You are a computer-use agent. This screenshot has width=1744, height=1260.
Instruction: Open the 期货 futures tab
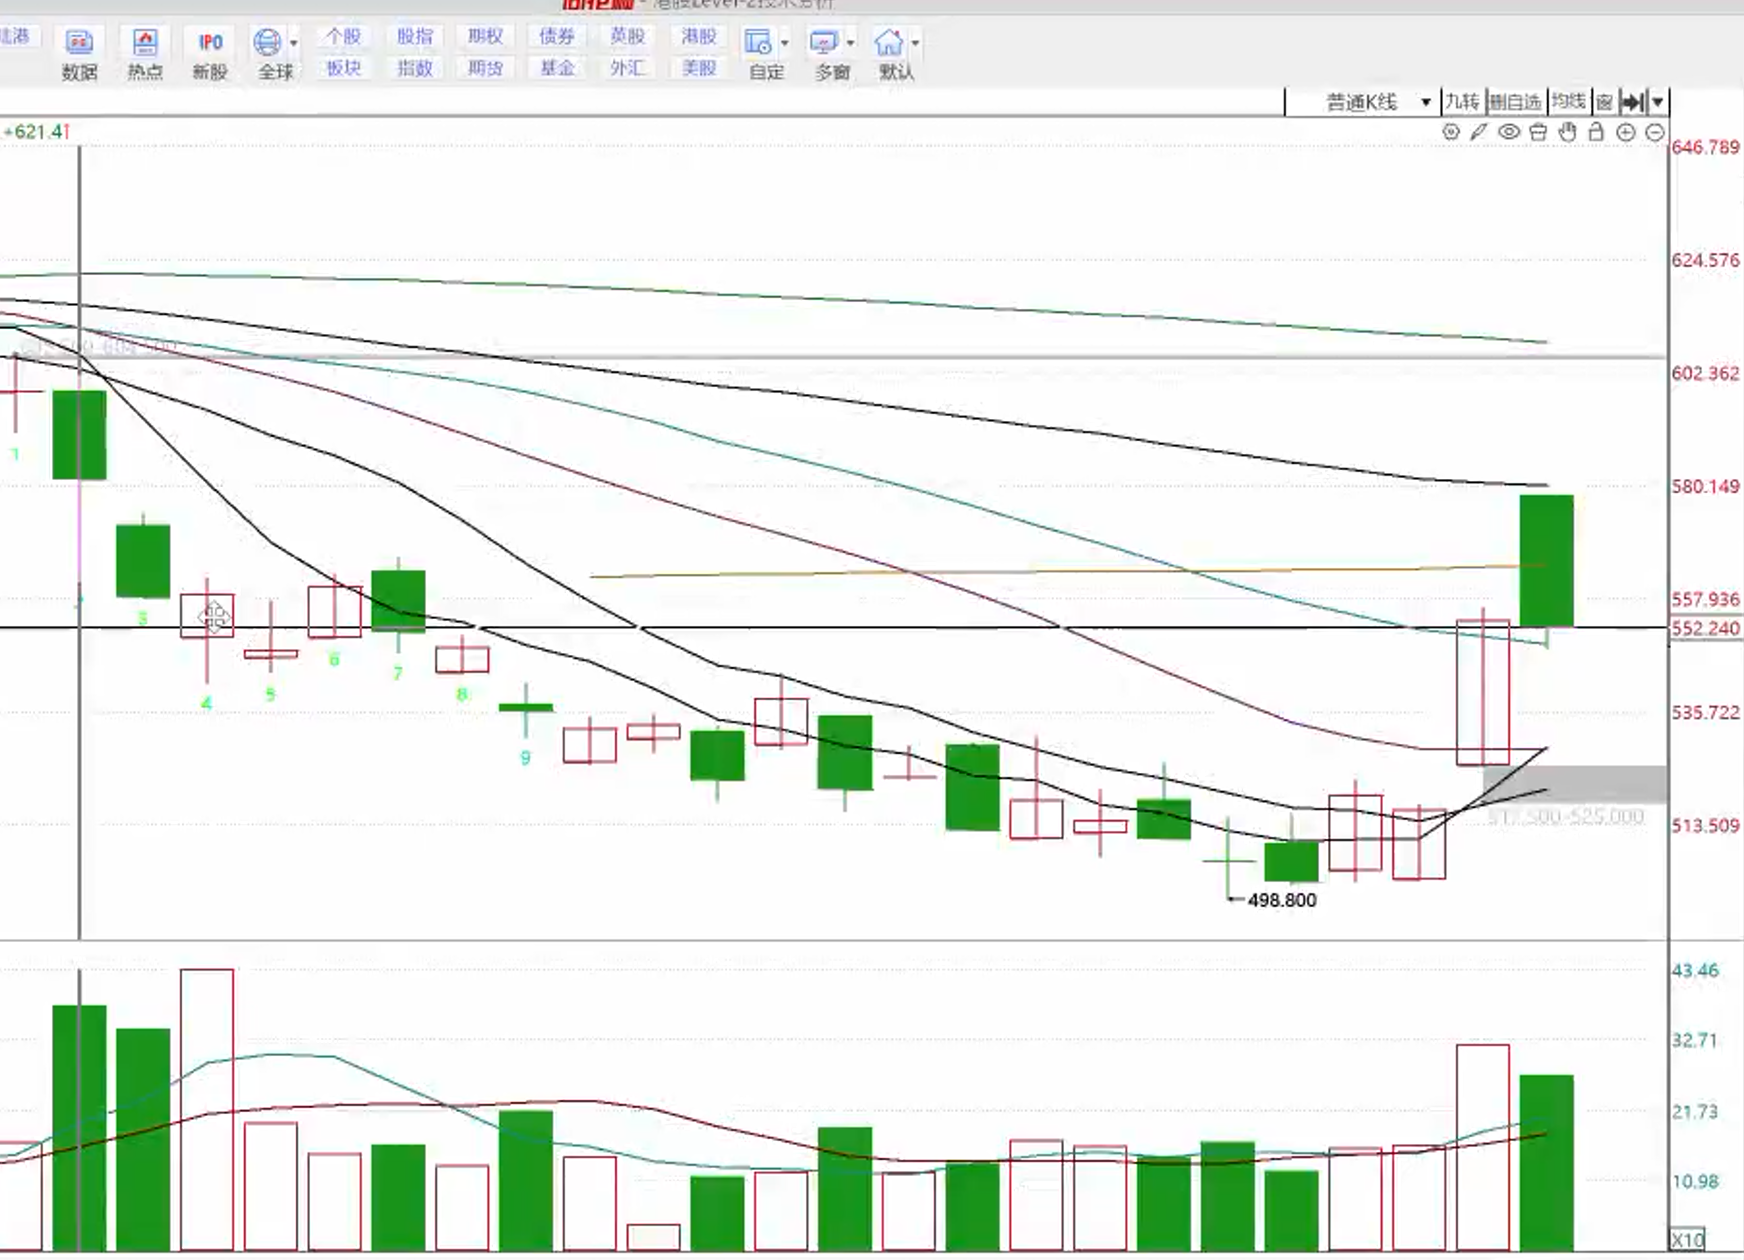pos(485,68)
